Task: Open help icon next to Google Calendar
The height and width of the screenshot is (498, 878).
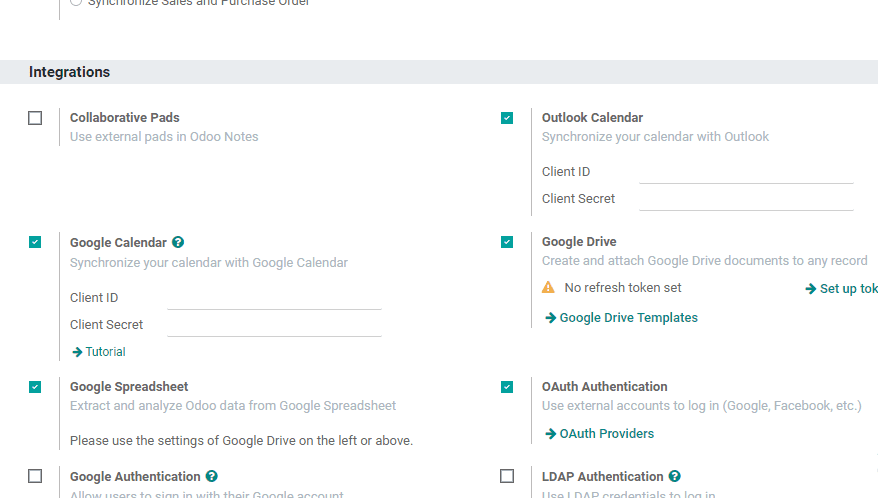Action: pyautogui.click(x=178, y=243)
